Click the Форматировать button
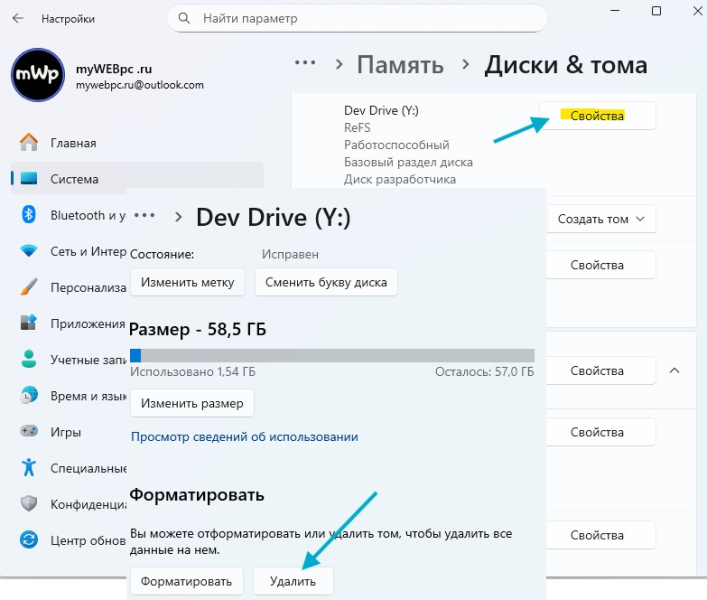Viewport: 707px width, 600px height. pyautogui.click(x=186, y=581)
